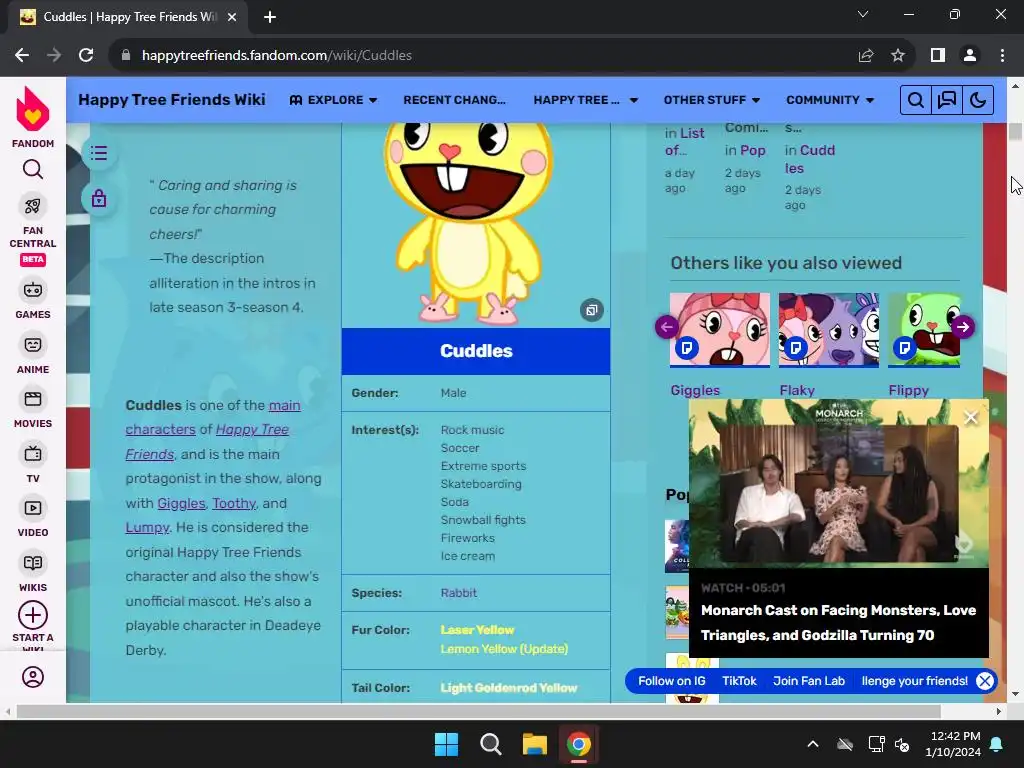Click the Follow on IG link
Viewport: 1024px width, 768px height.
point(672,681)
